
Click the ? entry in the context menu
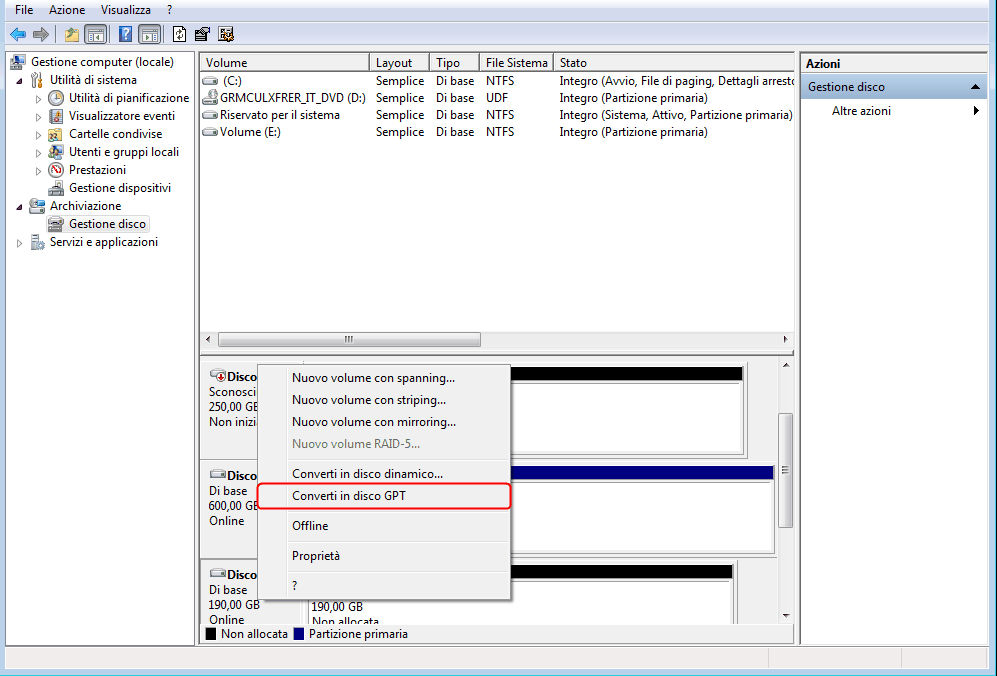[383, 586]
